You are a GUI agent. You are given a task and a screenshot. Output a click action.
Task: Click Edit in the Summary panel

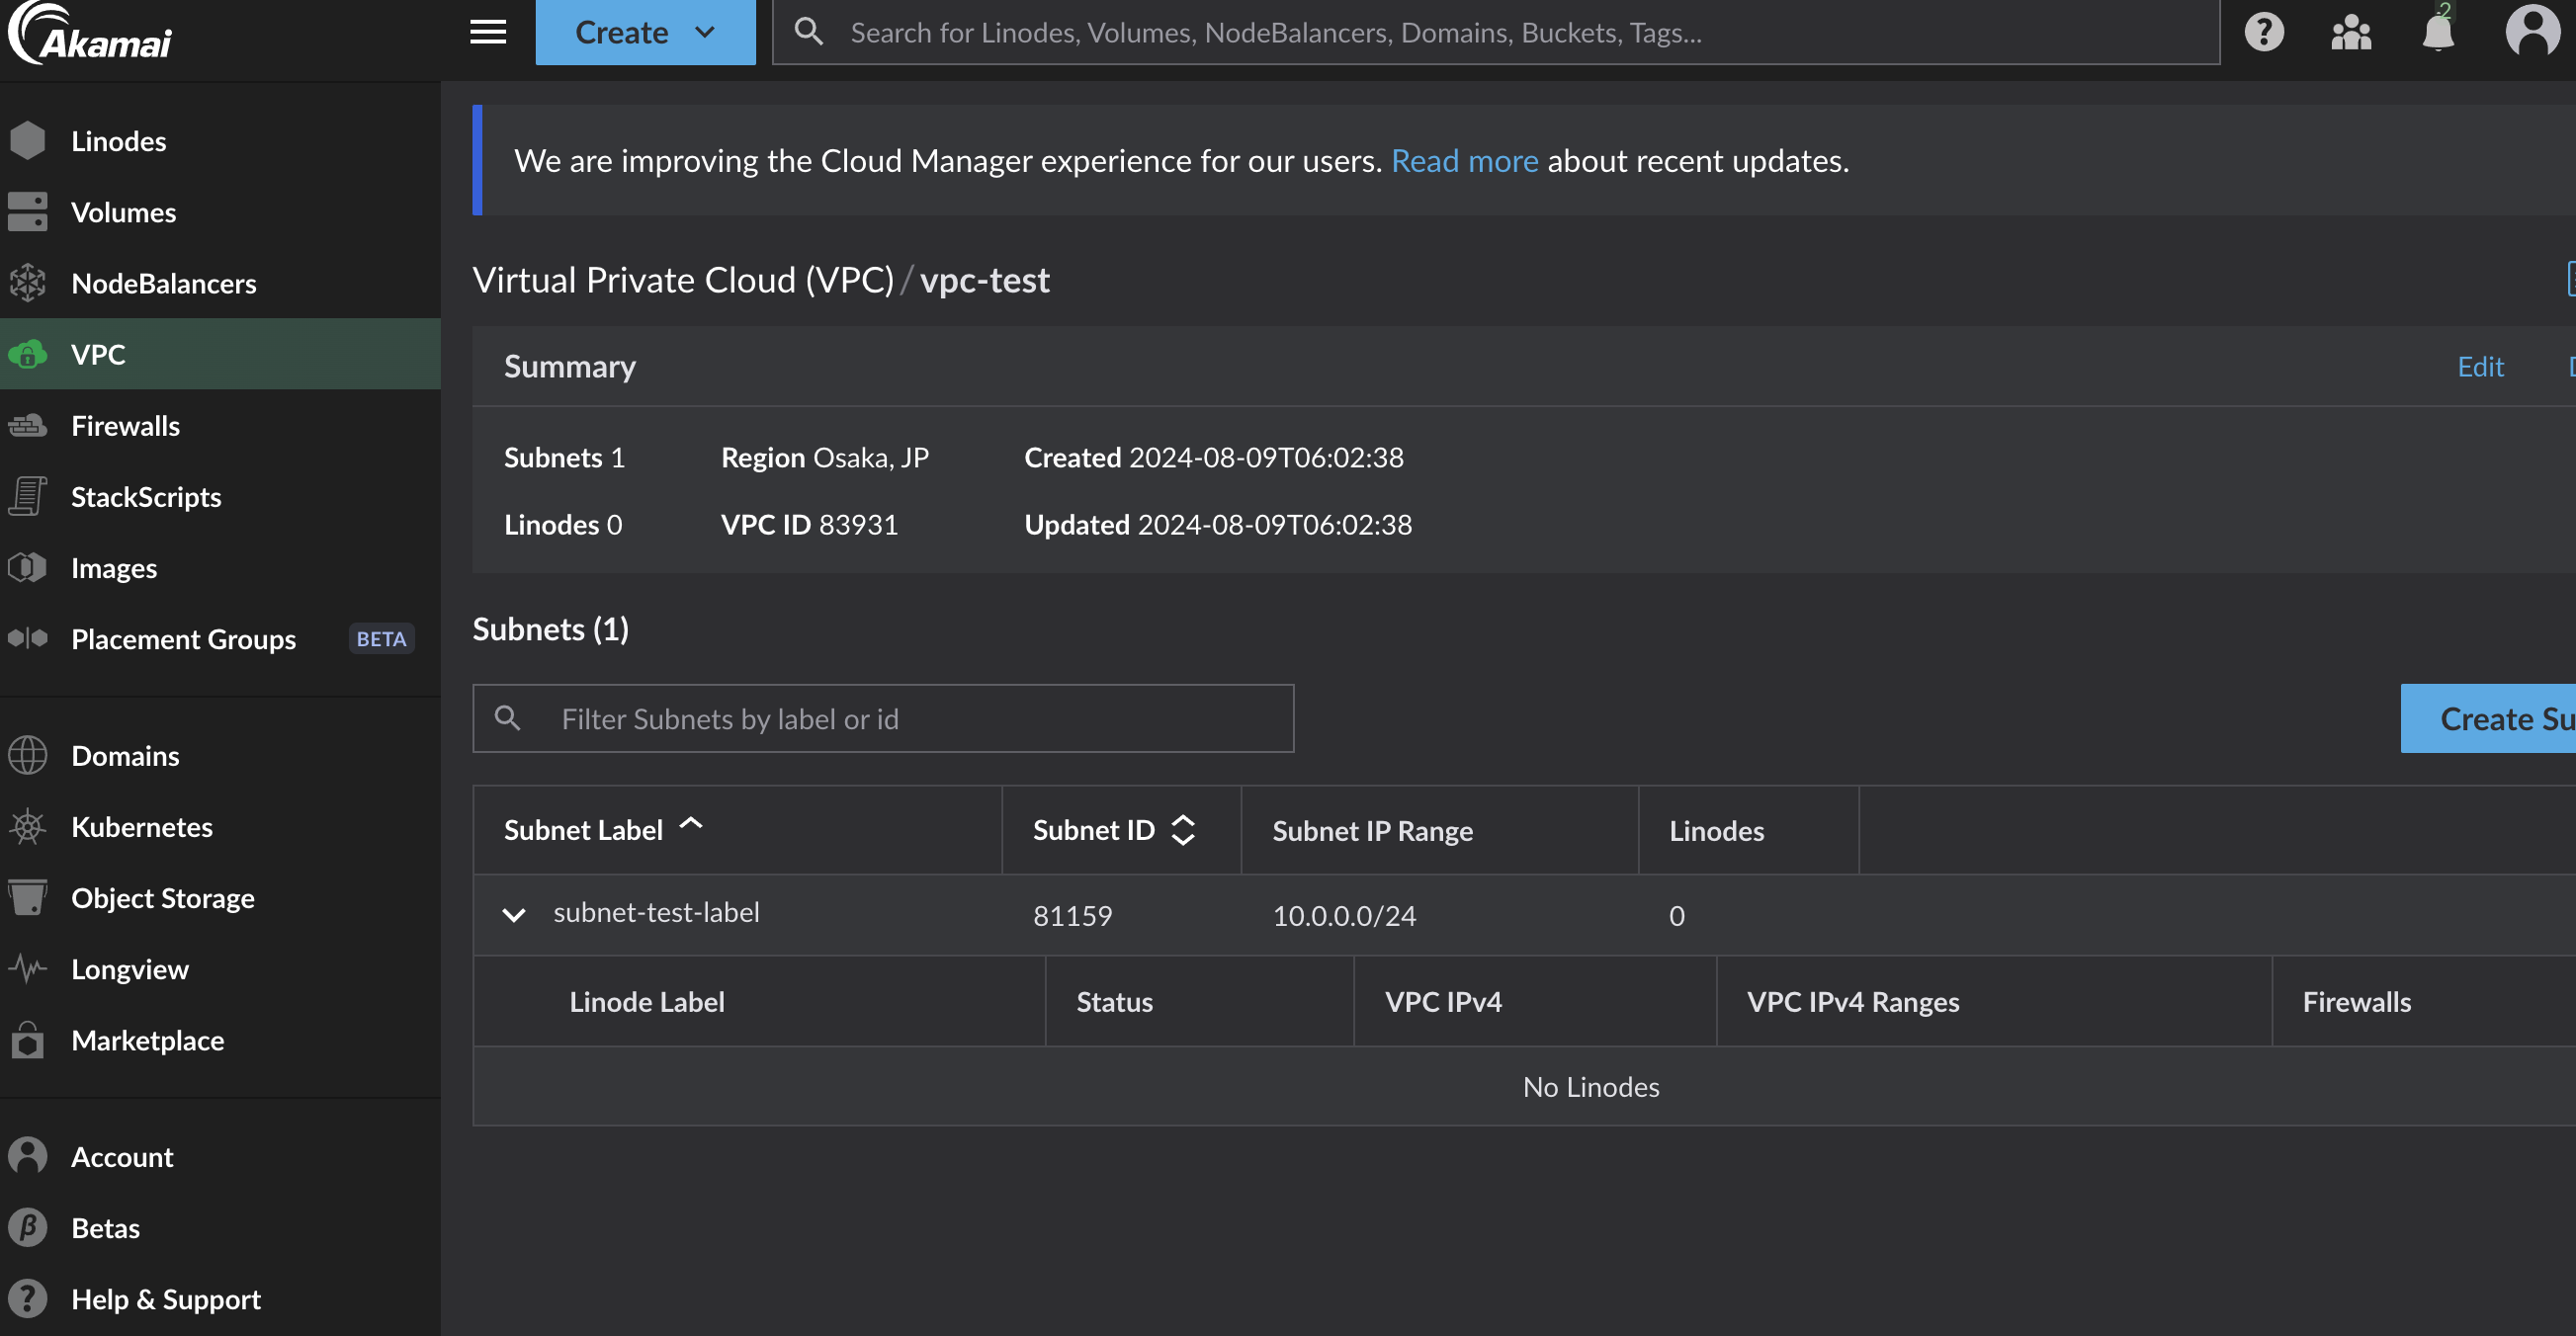pyautogui.click(x=2480, y=367)
